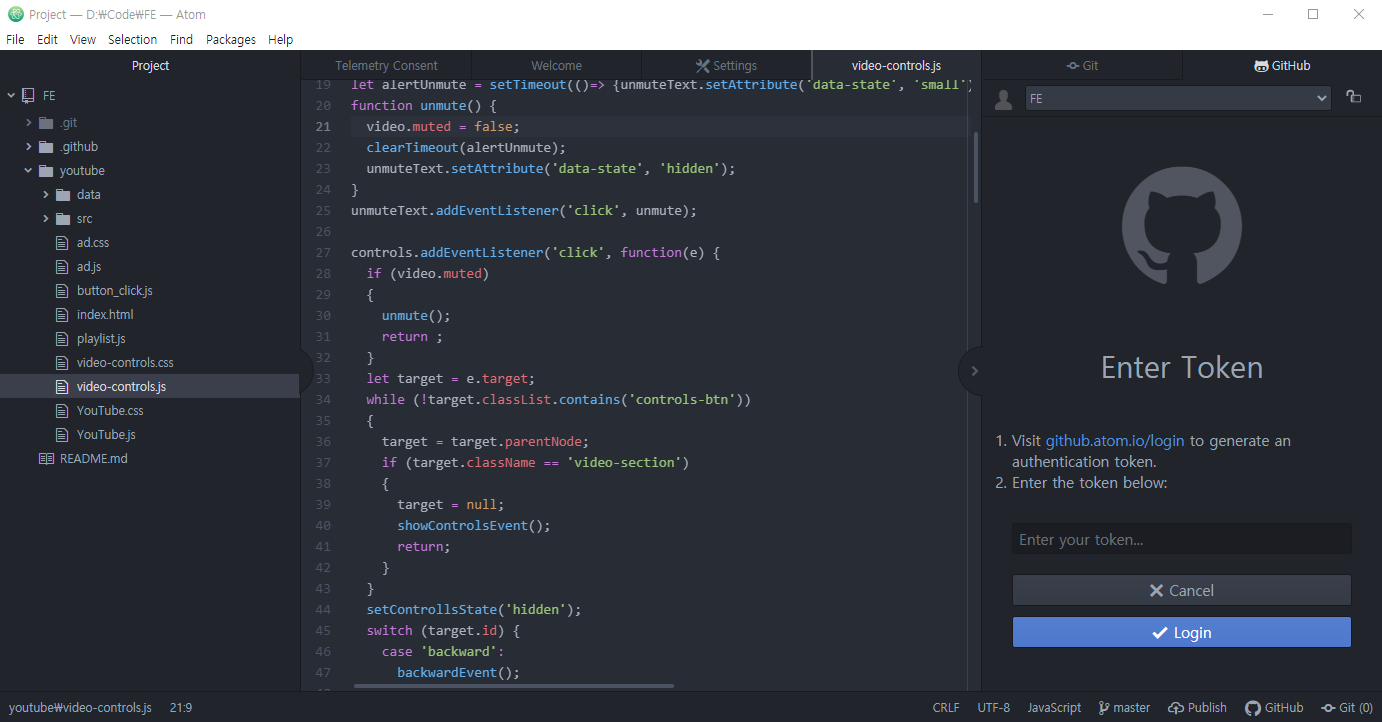Open ad.js in the tree
1382x722 pixels.
pos(89,267)
